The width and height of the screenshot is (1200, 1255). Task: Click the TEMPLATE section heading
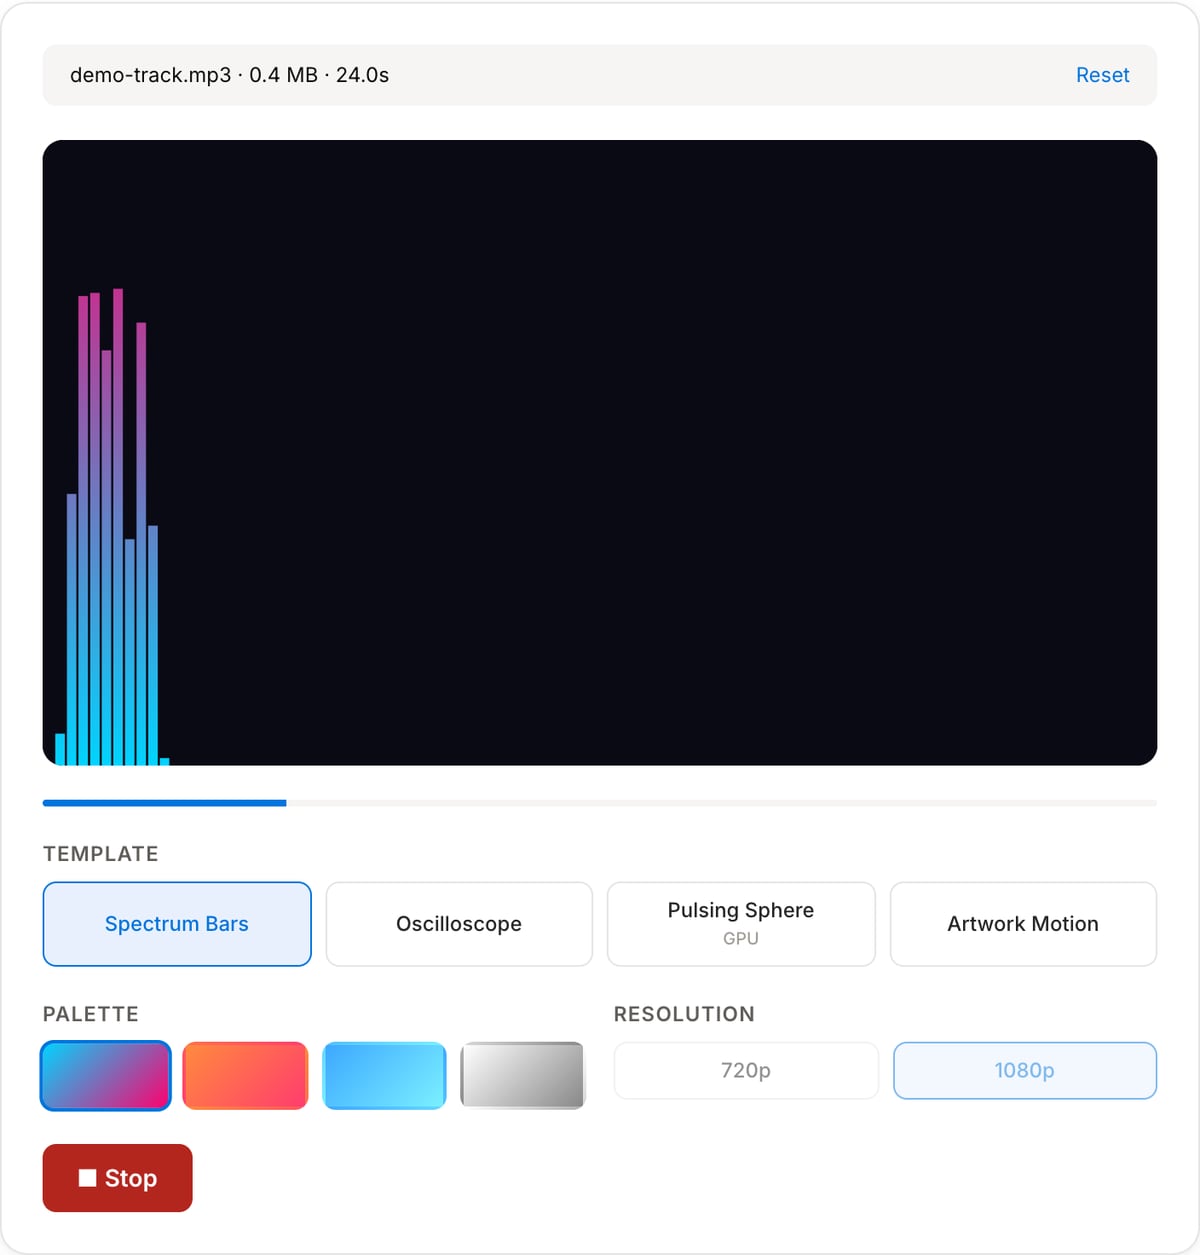pyautogui.click(x=100, y=854)
